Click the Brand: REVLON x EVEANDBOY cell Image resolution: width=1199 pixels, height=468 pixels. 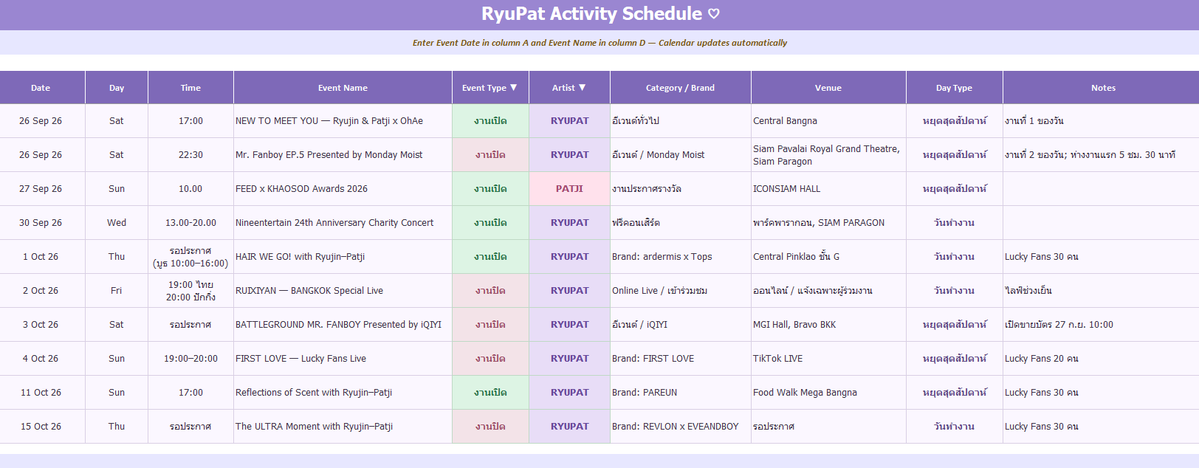681,426
